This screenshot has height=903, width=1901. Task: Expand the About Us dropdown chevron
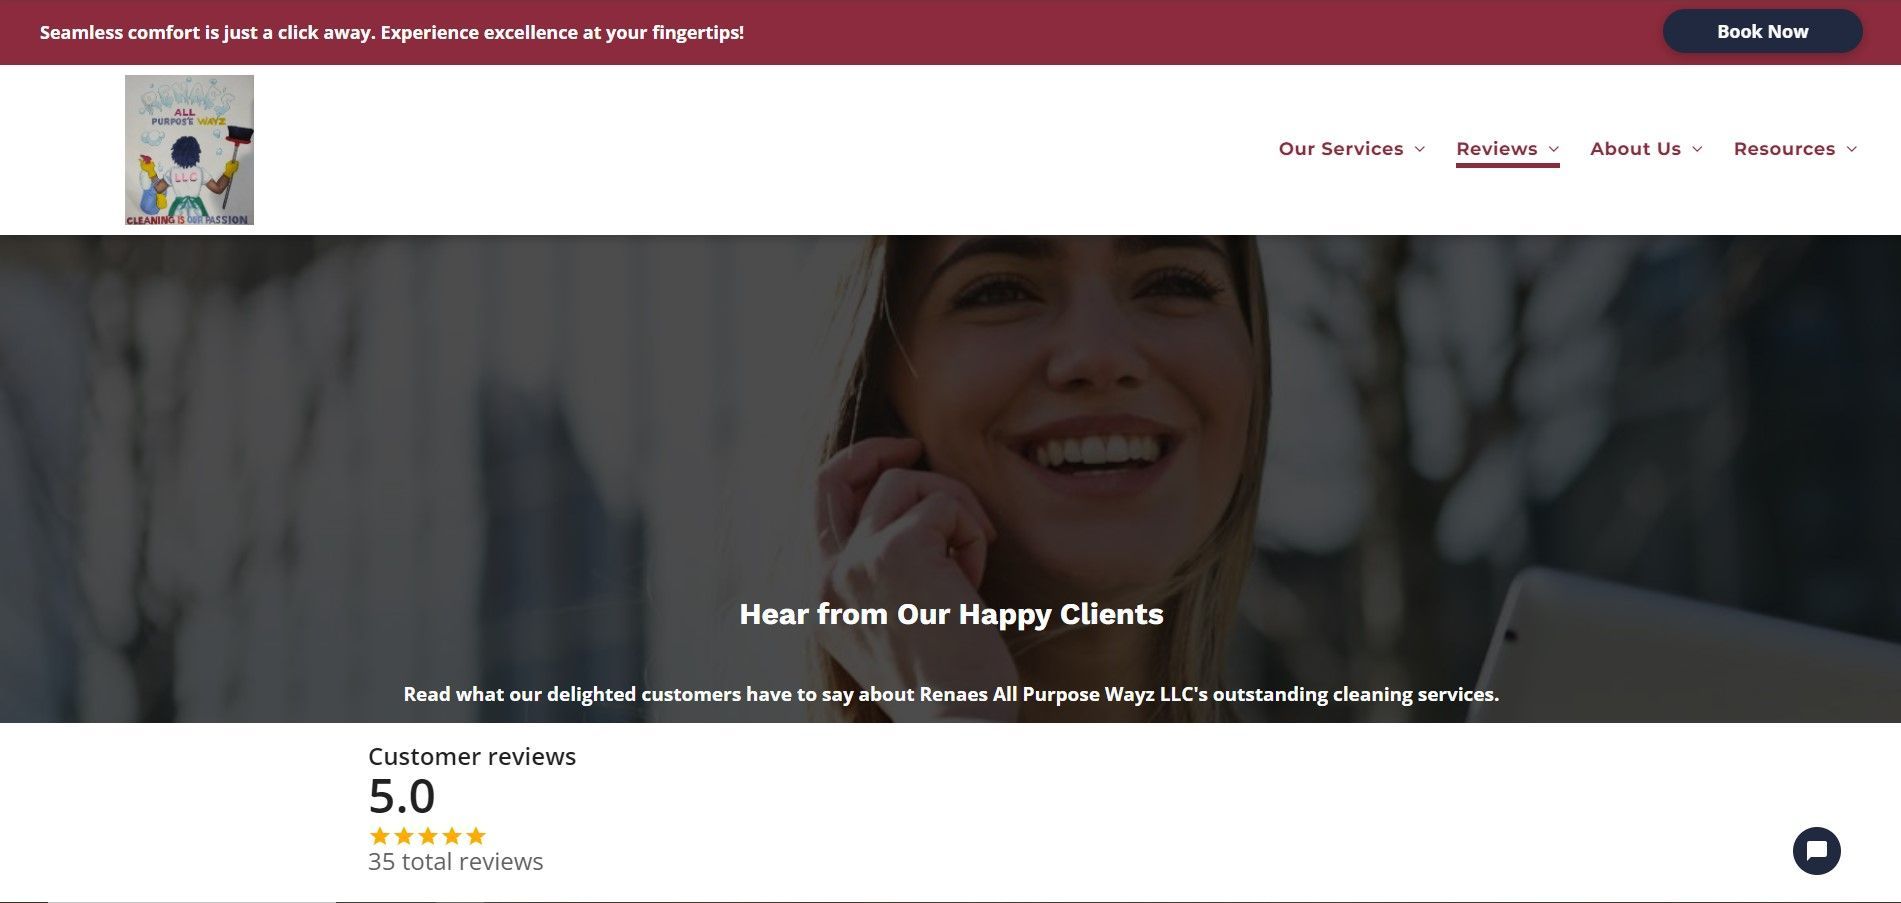[x=1697, y=148]
